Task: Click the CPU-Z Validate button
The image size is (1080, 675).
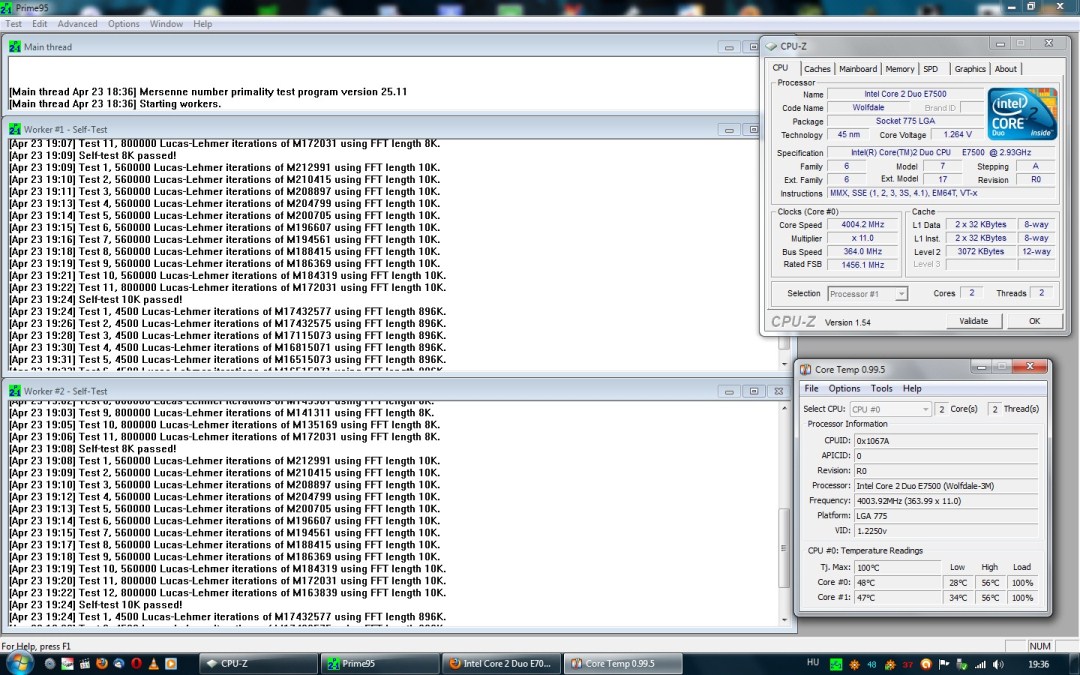Action: (x=973, y=321)
